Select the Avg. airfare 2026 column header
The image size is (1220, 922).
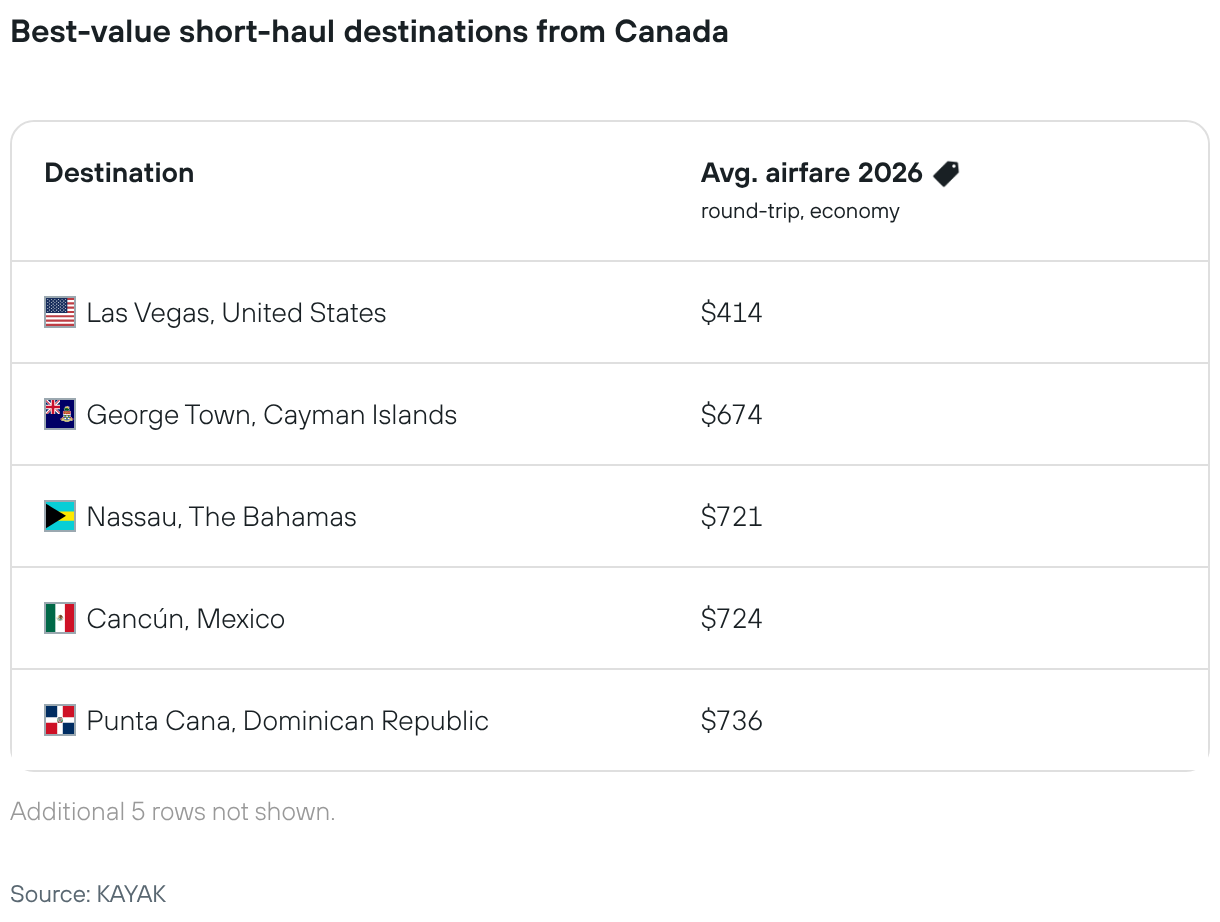tap(811, 173)
